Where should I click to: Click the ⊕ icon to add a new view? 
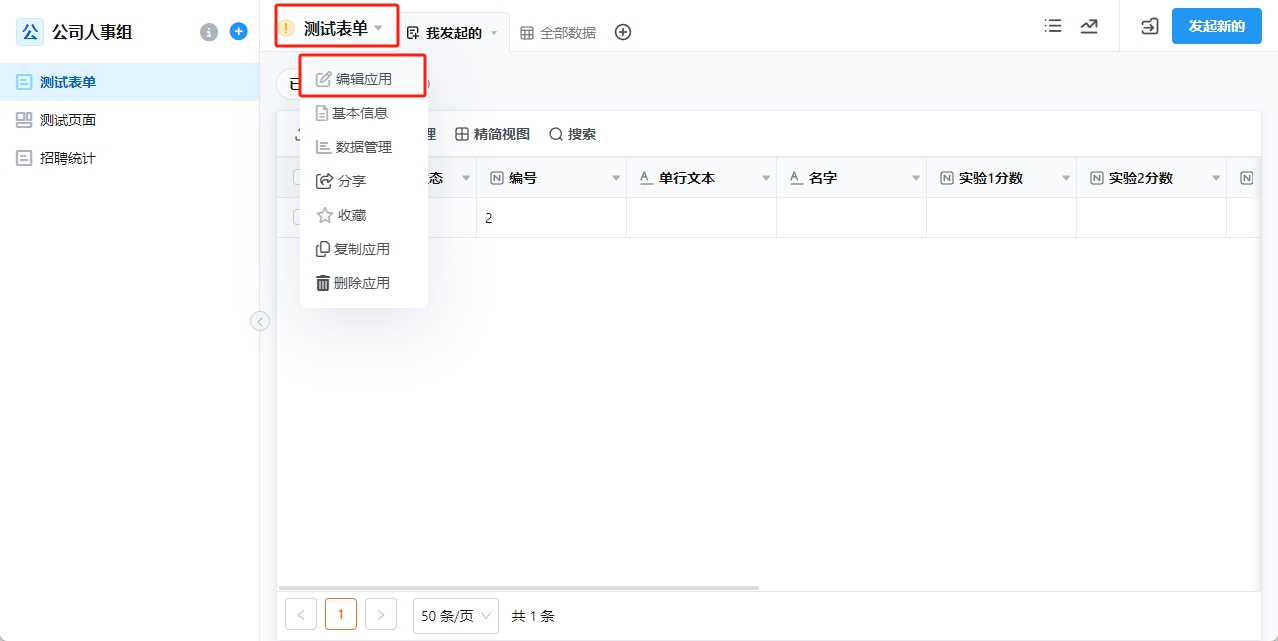622,32
